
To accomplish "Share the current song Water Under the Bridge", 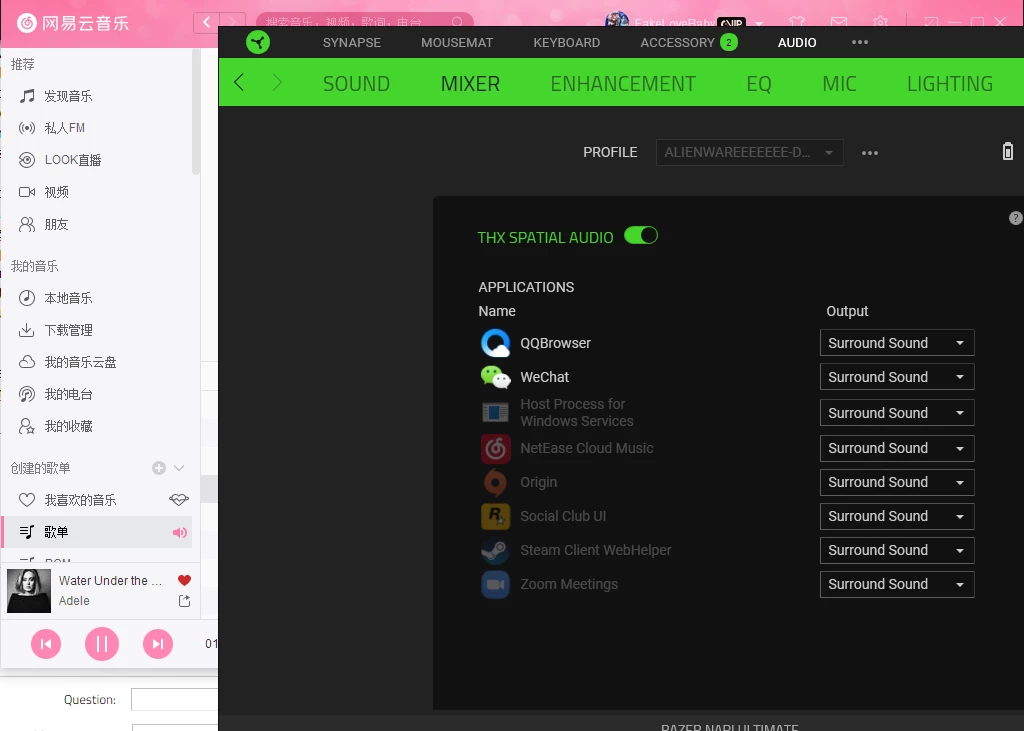I will coord(184,601).
